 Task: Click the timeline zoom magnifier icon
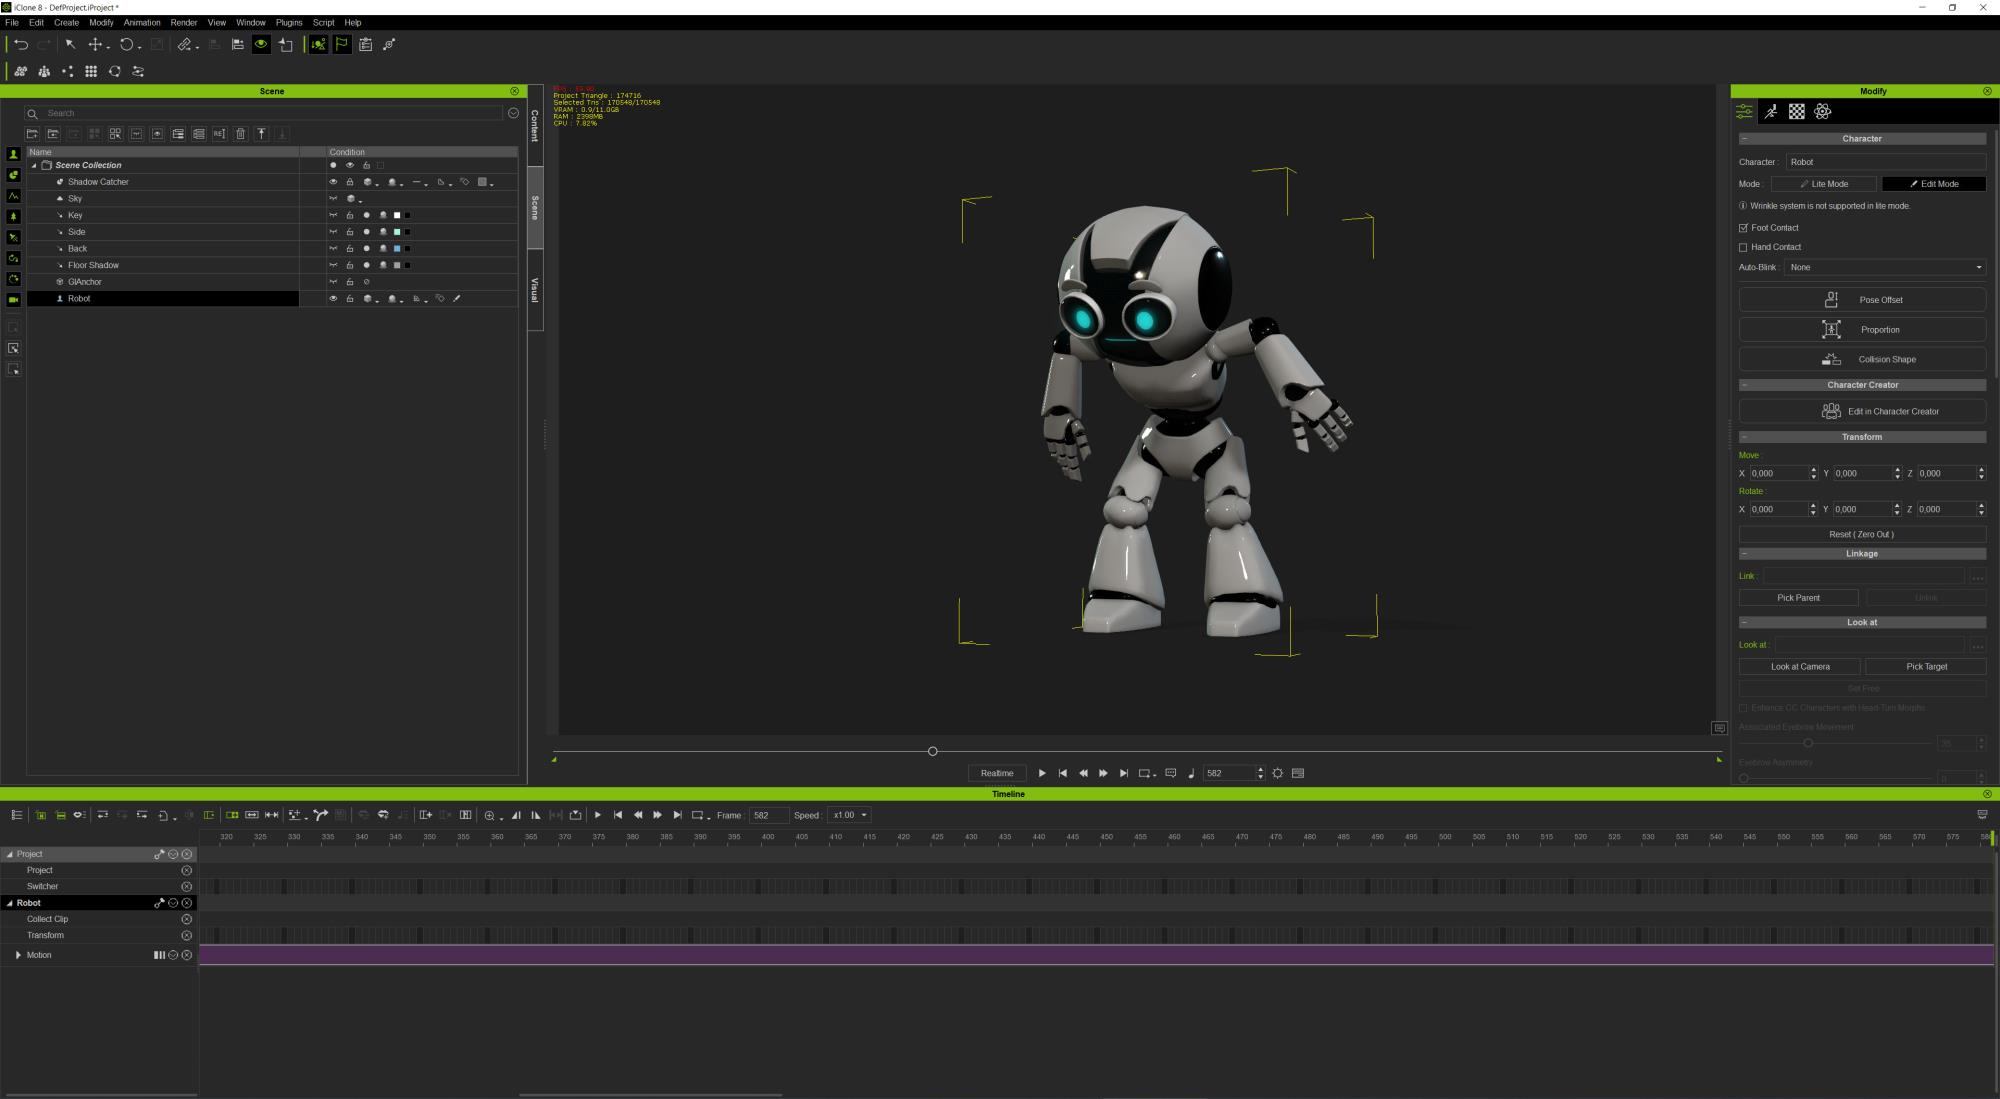point(490,816)
